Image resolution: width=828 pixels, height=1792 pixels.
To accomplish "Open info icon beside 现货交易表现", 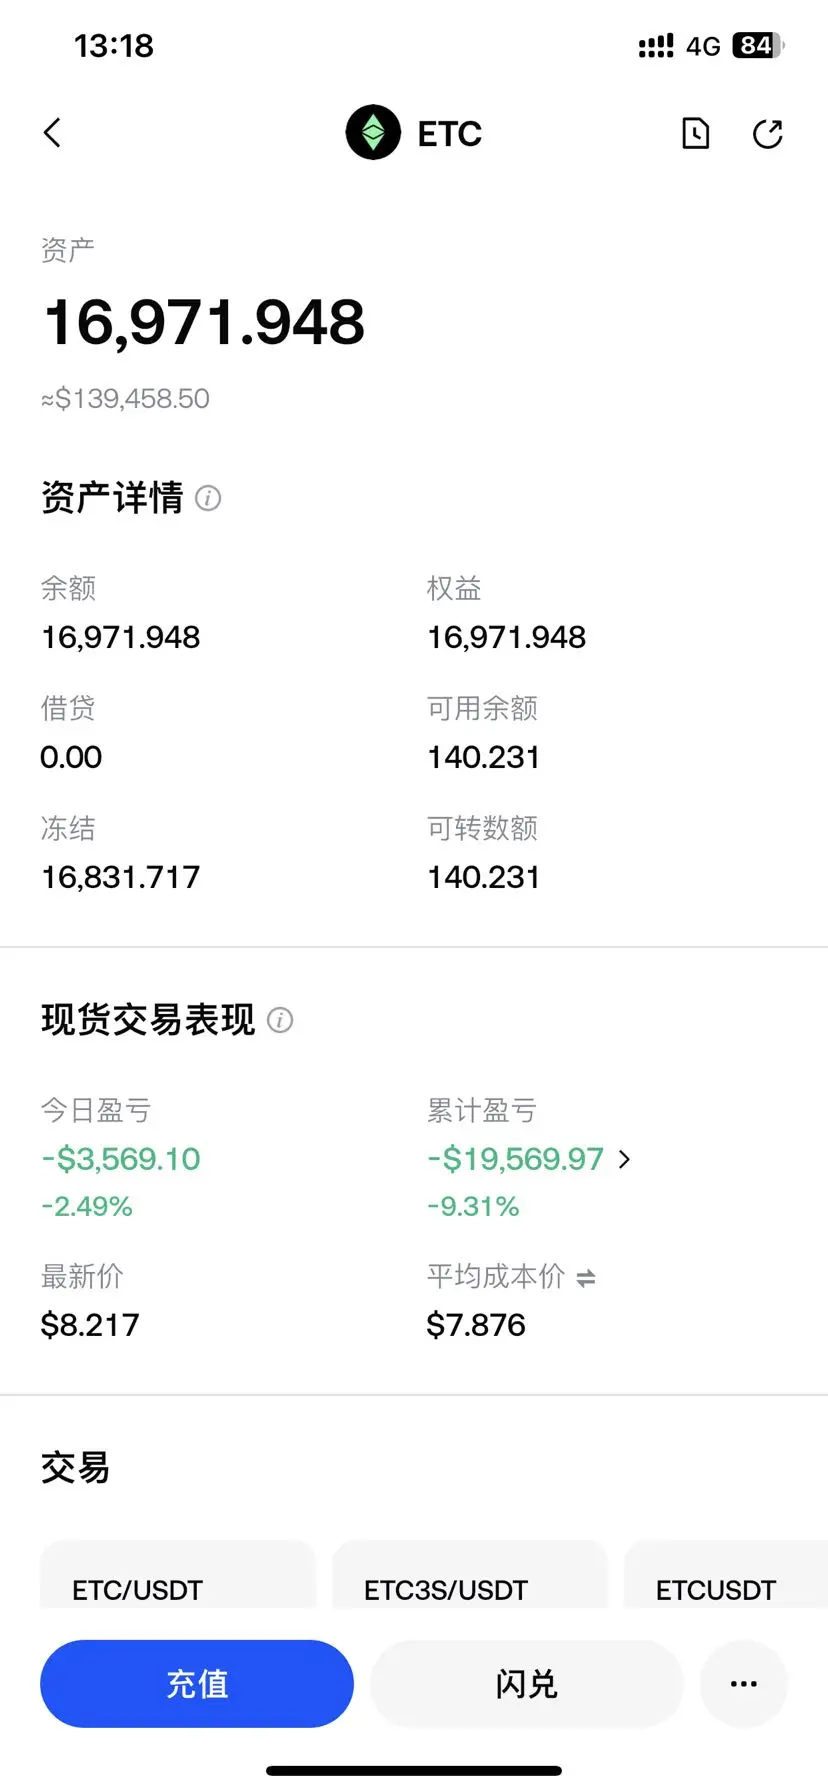I will coord(280,1020).
